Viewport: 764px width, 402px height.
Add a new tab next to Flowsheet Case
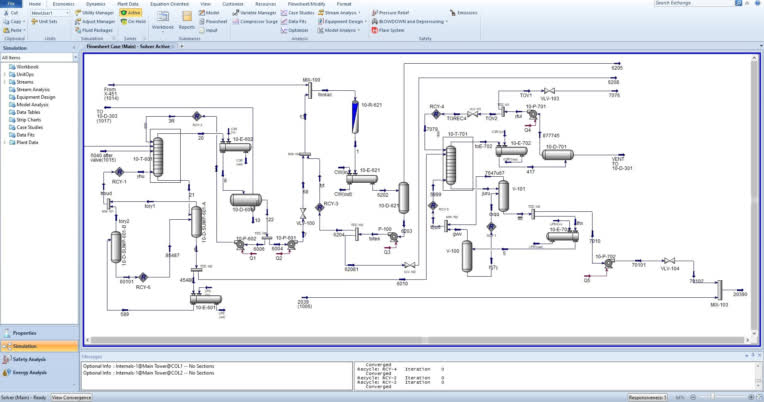pos(182,46)
